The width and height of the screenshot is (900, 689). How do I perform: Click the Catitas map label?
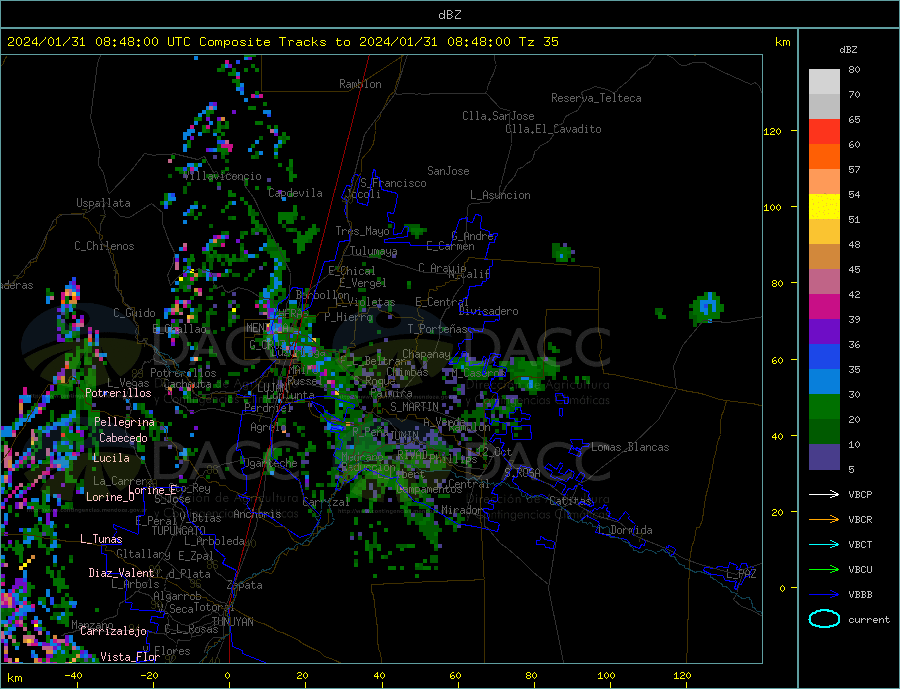pyautogui.click(x=570, y=501)
